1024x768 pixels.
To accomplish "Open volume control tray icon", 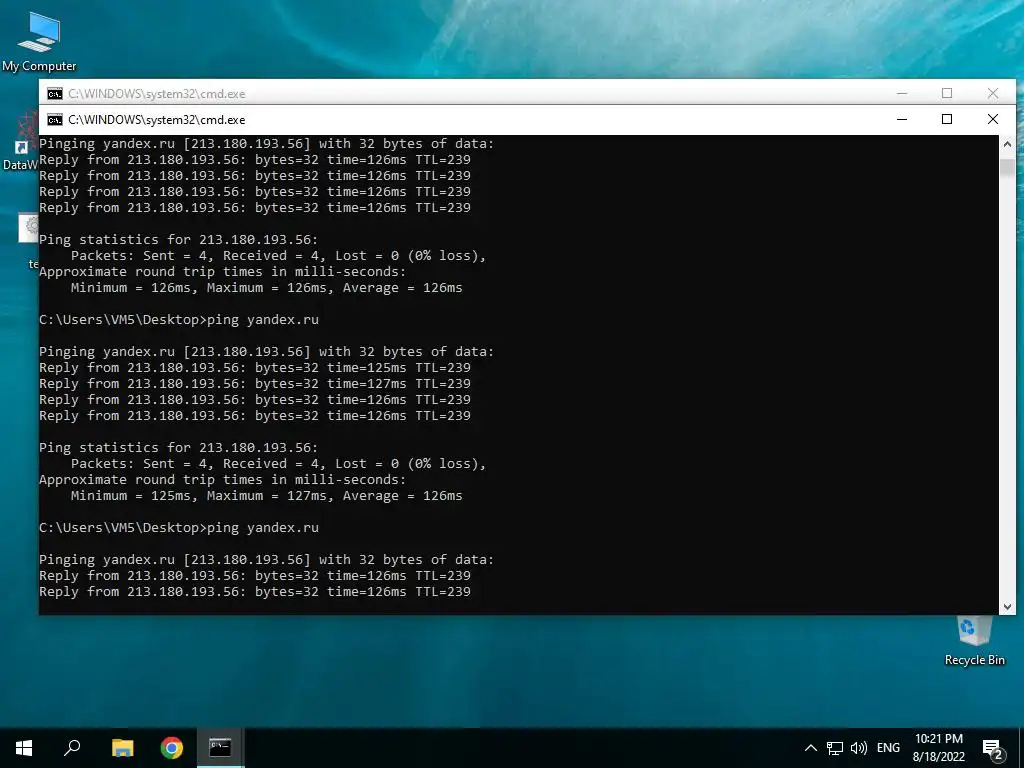I will point(859,748).
